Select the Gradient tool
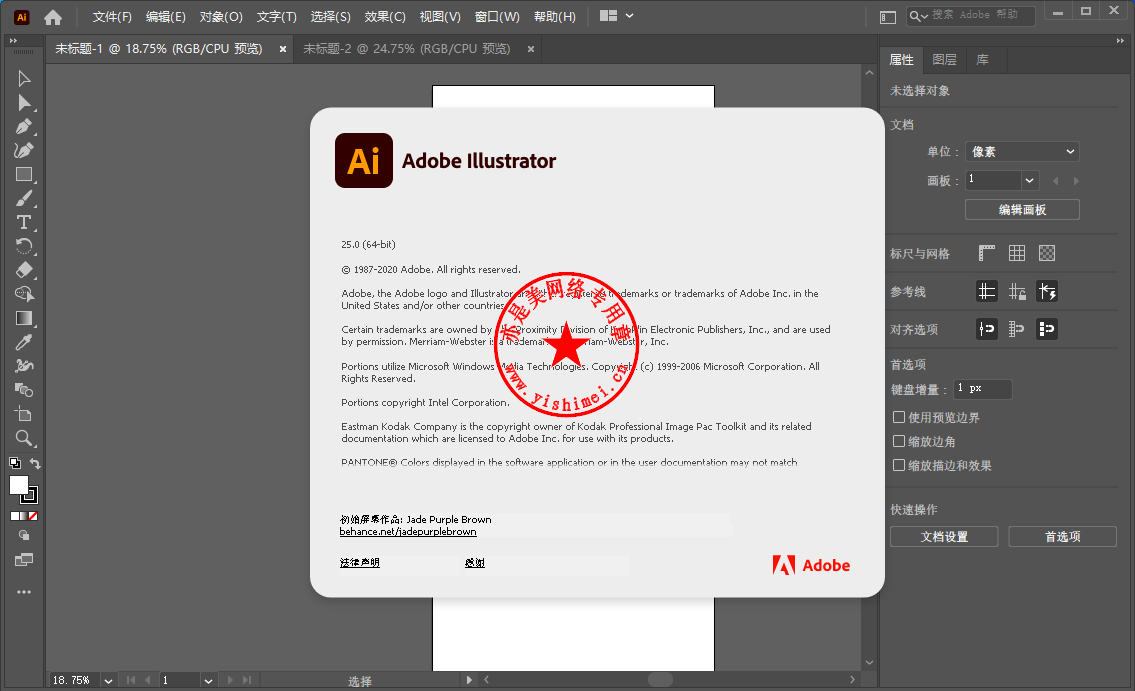Screen dimensions: 1135x691 24,318
